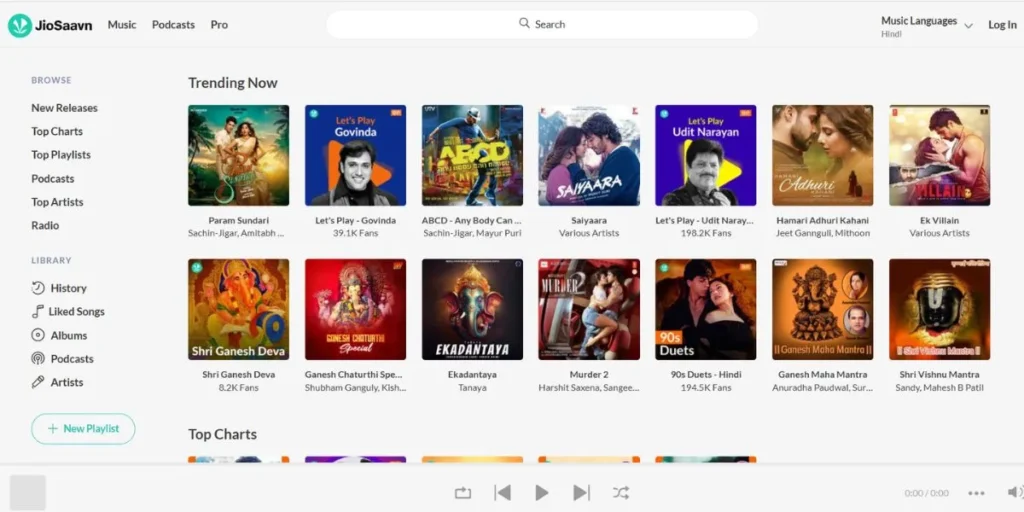Open the Pro menu item
The width and height of the screenshot is (1024, 512).
click(x=219, y=25)
